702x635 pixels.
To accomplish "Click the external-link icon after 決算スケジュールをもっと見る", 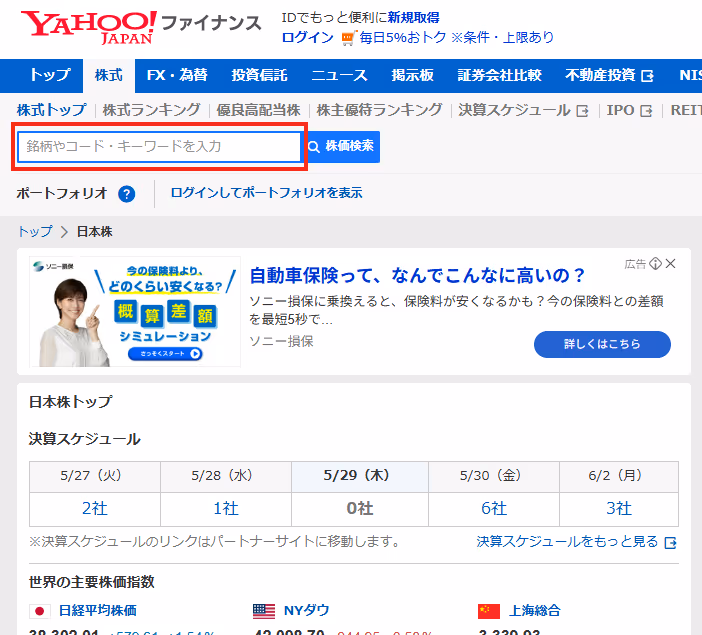I will pyautogui.click(x=671, y=543).
